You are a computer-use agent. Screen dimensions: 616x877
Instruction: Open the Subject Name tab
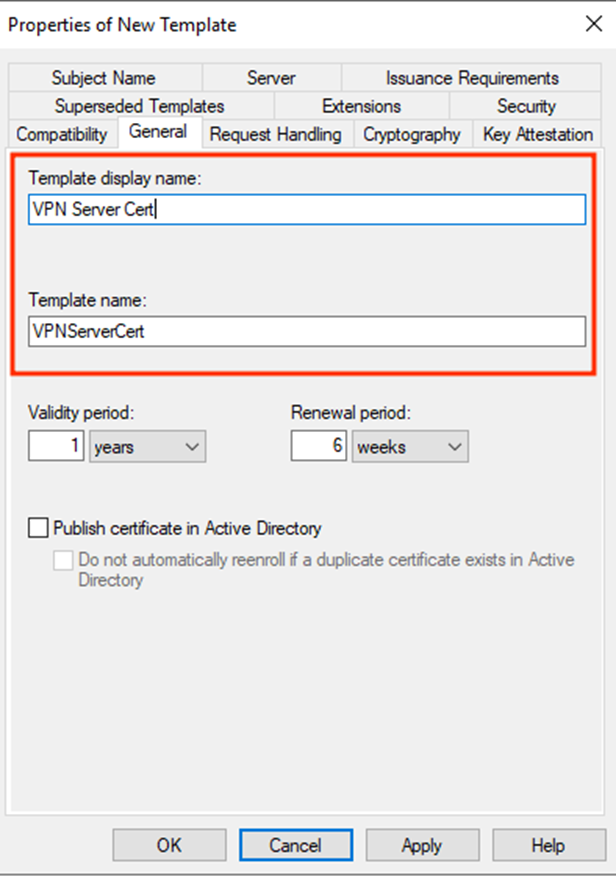pos(105,78)
